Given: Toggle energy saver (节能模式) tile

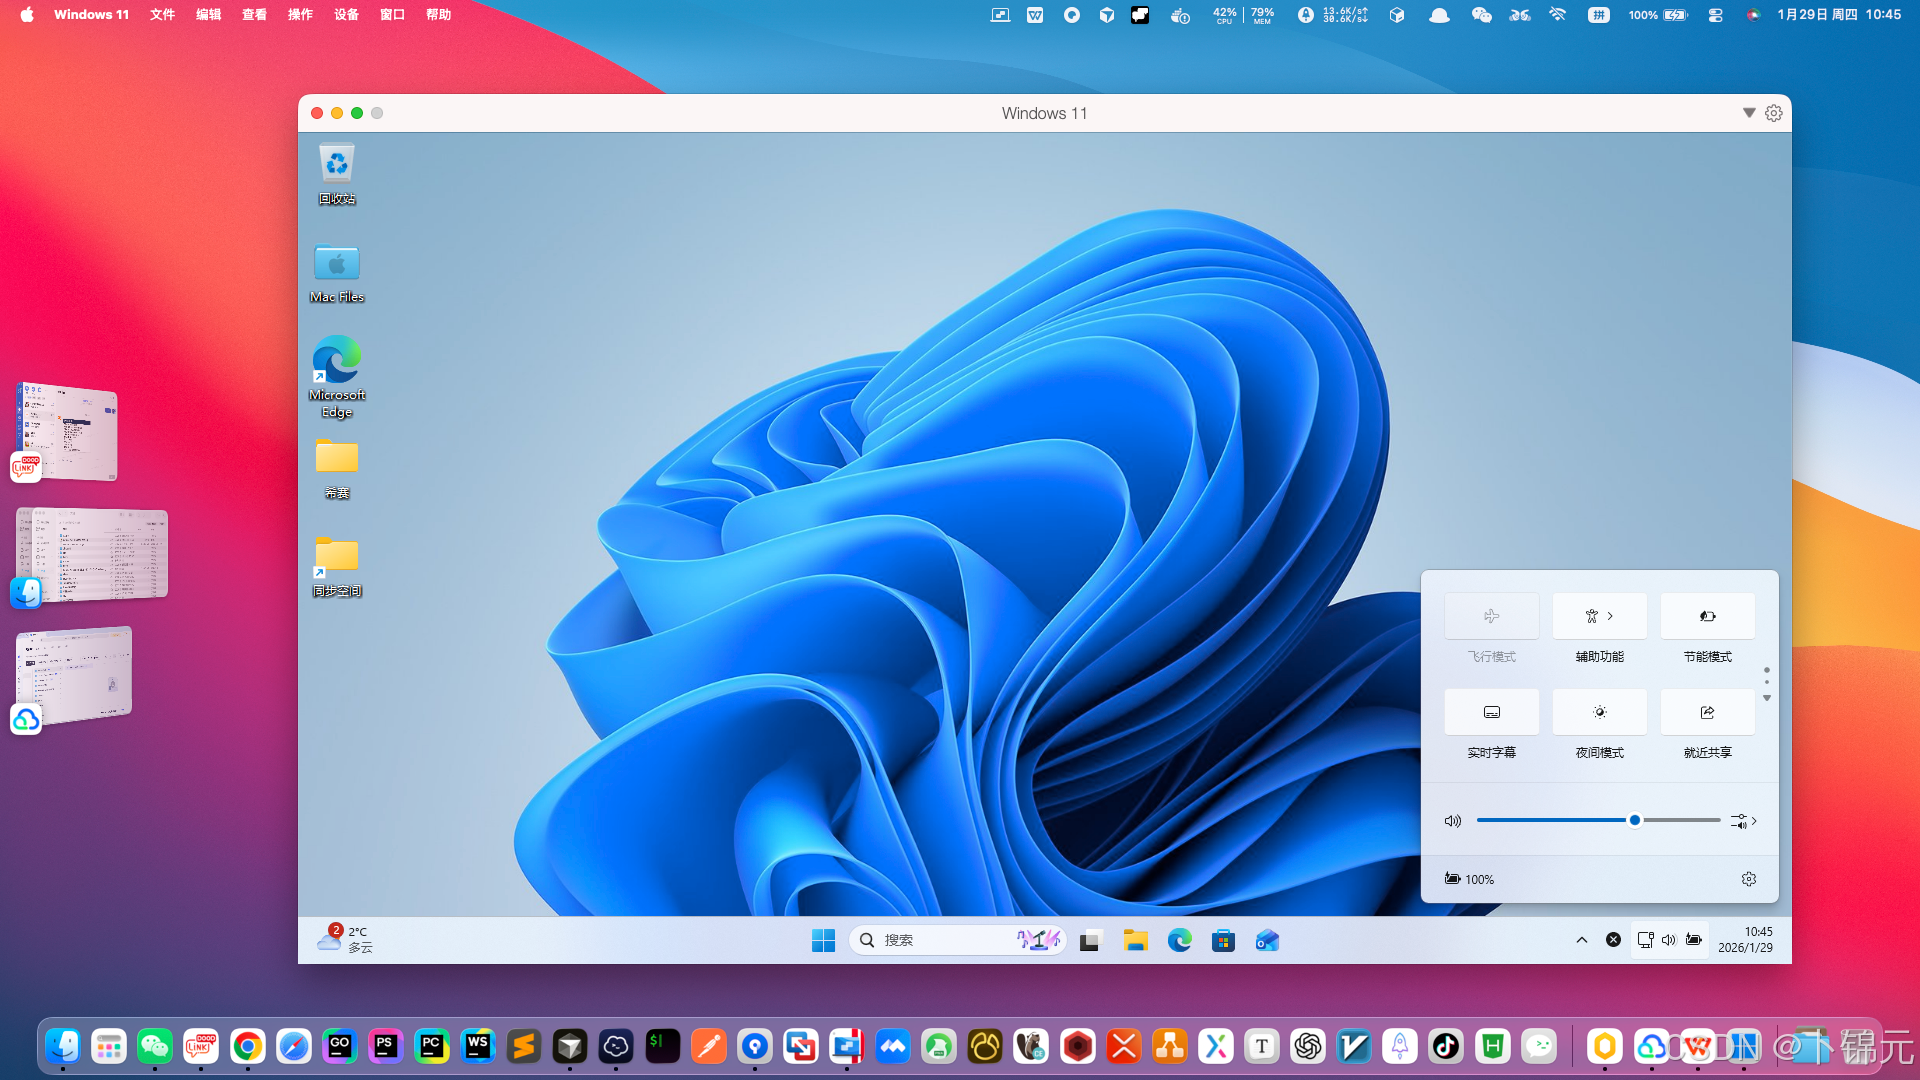Looking at the screenshot, I should 1707,616.
